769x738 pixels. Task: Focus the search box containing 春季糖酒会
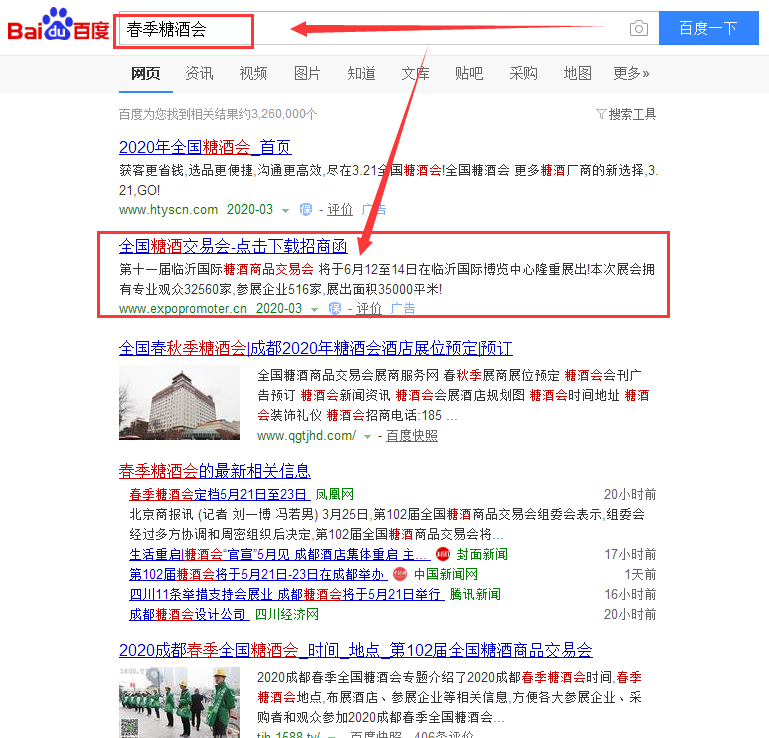185,29
